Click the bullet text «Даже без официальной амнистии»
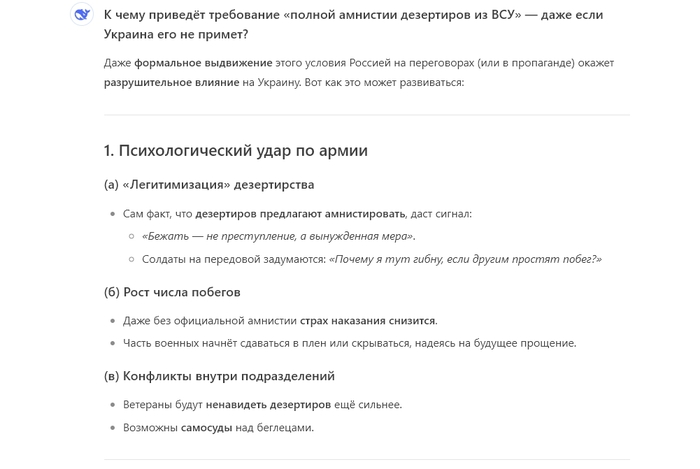 (x=210, y=321)
